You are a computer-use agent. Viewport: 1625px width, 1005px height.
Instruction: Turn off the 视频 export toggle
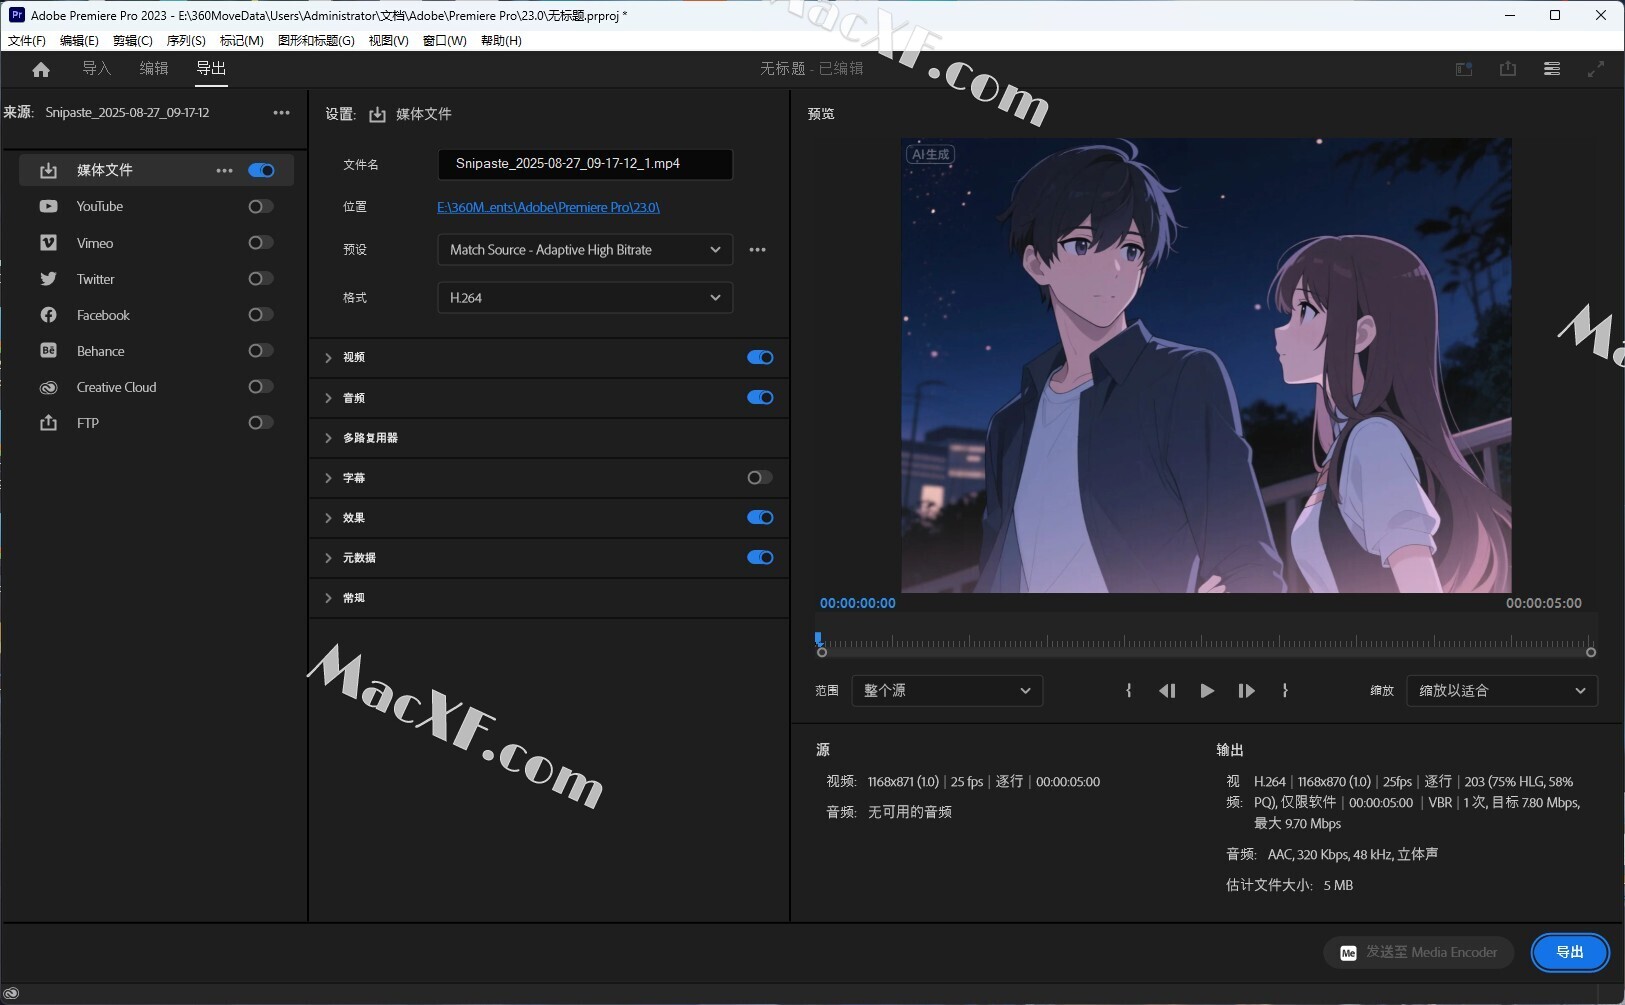click(x=760, y=357)
